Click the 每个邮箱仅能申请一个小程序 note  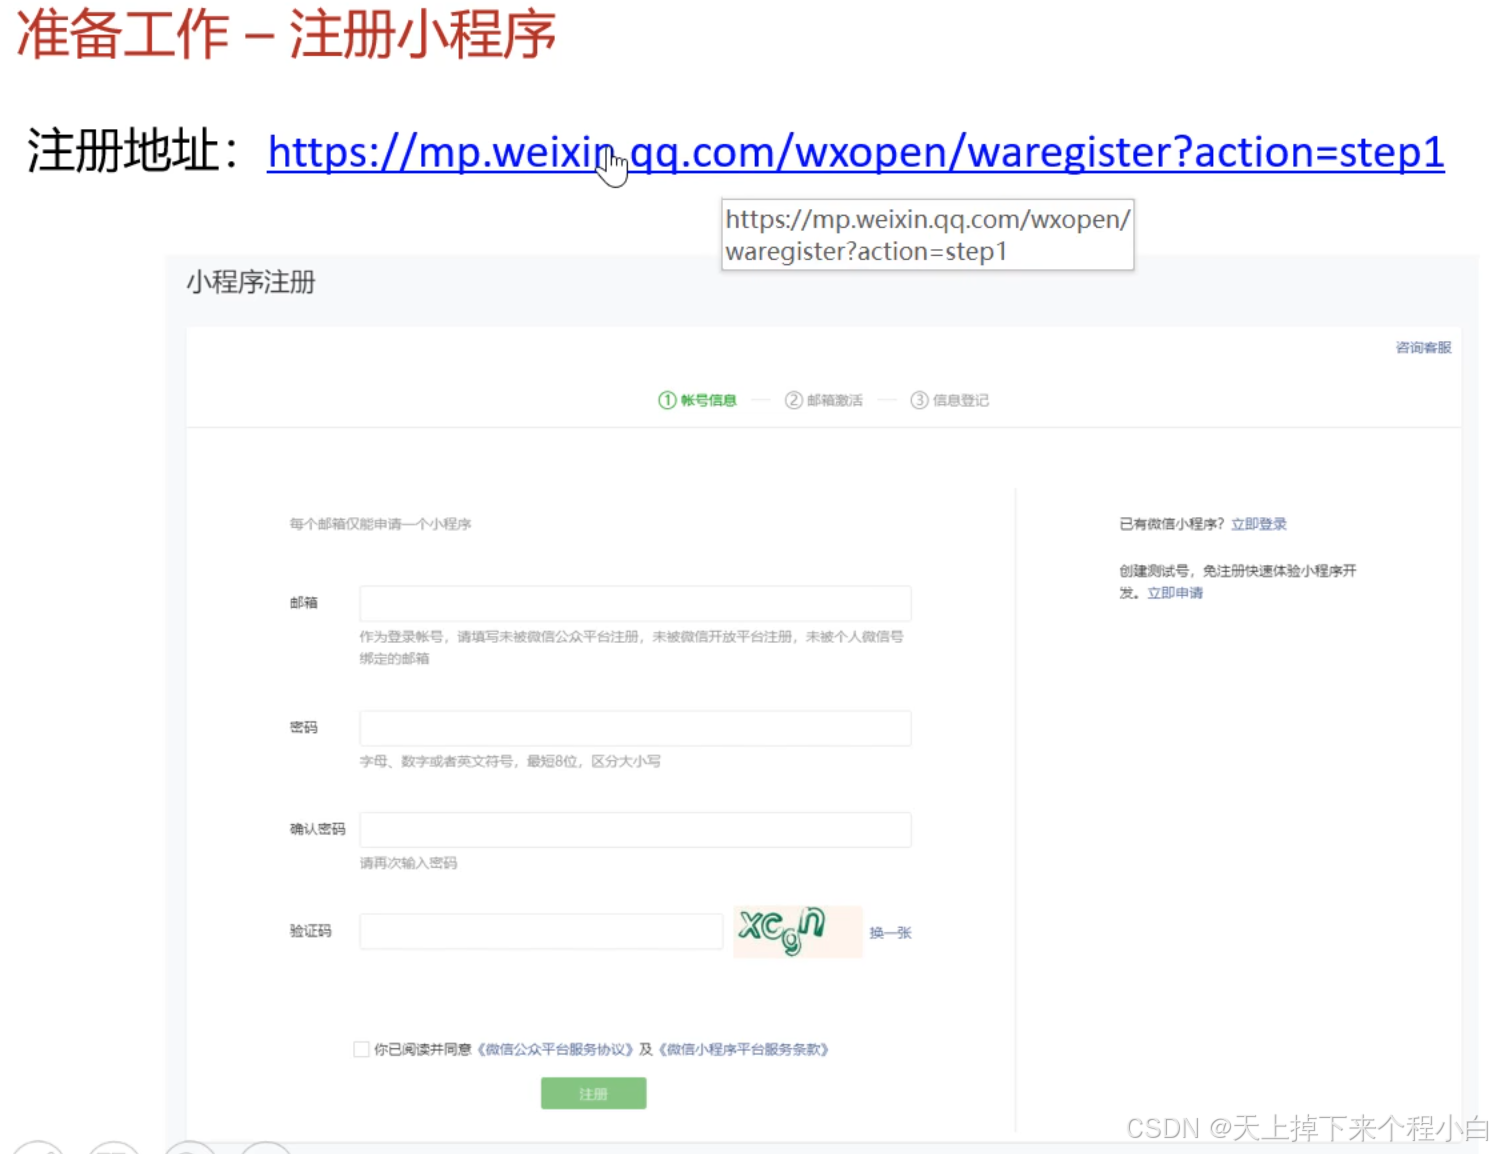click(x=380, y=524)
